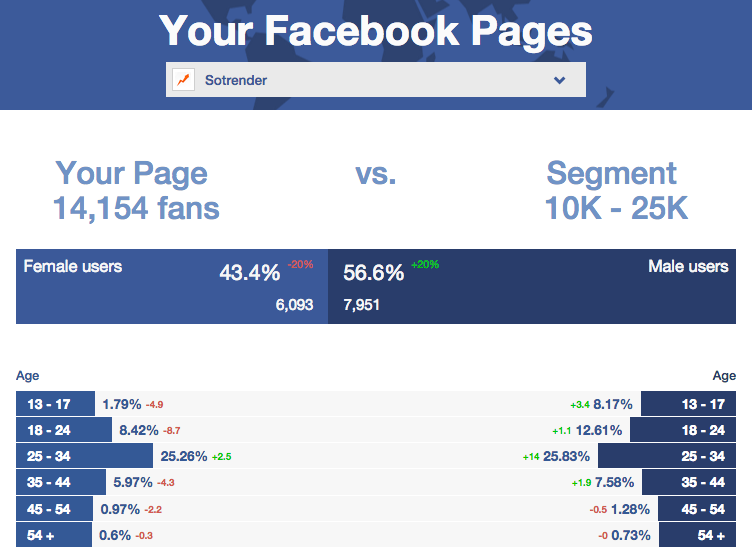This screenshot has height=554, width=752.
Task: Click the male 56.6% percentage value
Action: [374, 273]
